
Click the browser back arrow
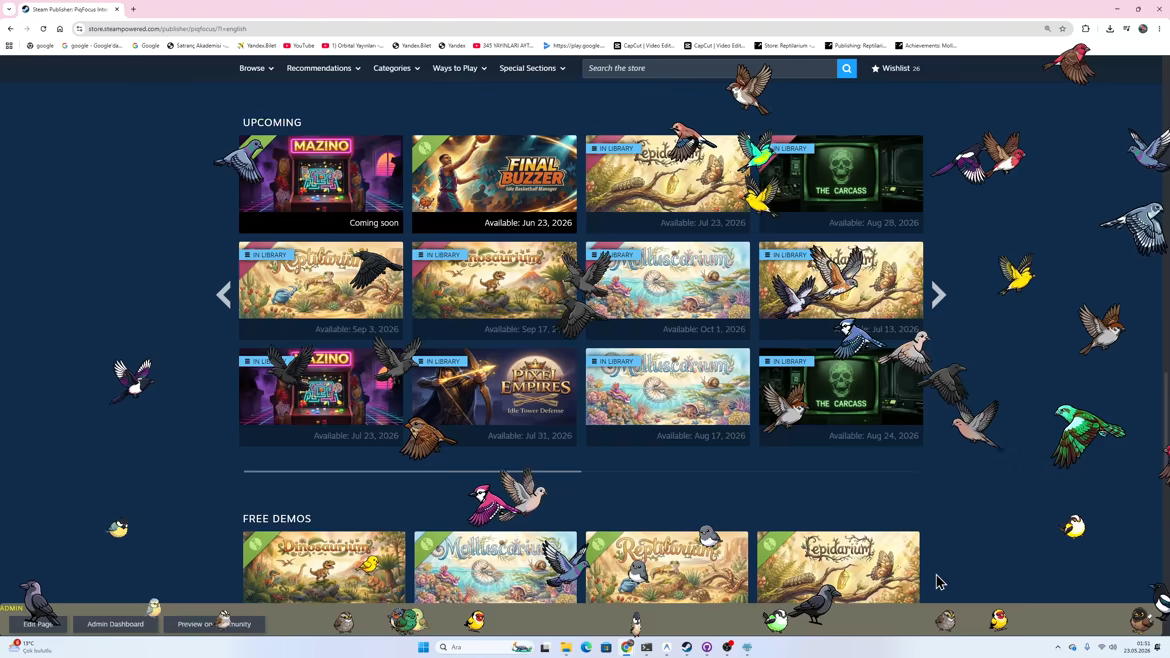(10, 28)
